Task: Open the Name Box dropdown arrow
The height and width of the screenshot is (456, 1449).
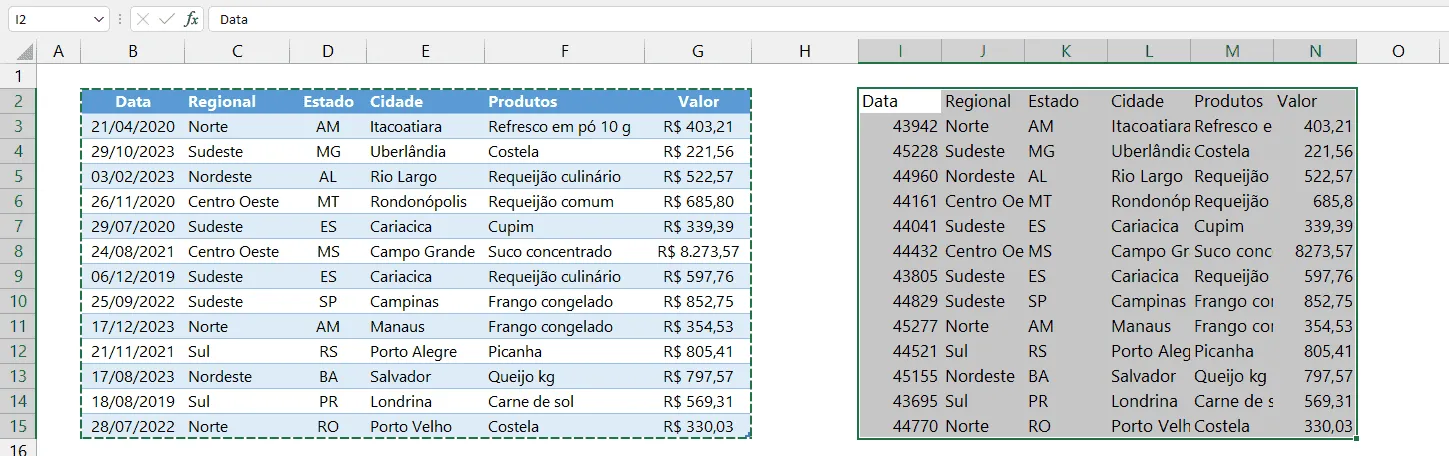Action: click(x=98, y=19)
